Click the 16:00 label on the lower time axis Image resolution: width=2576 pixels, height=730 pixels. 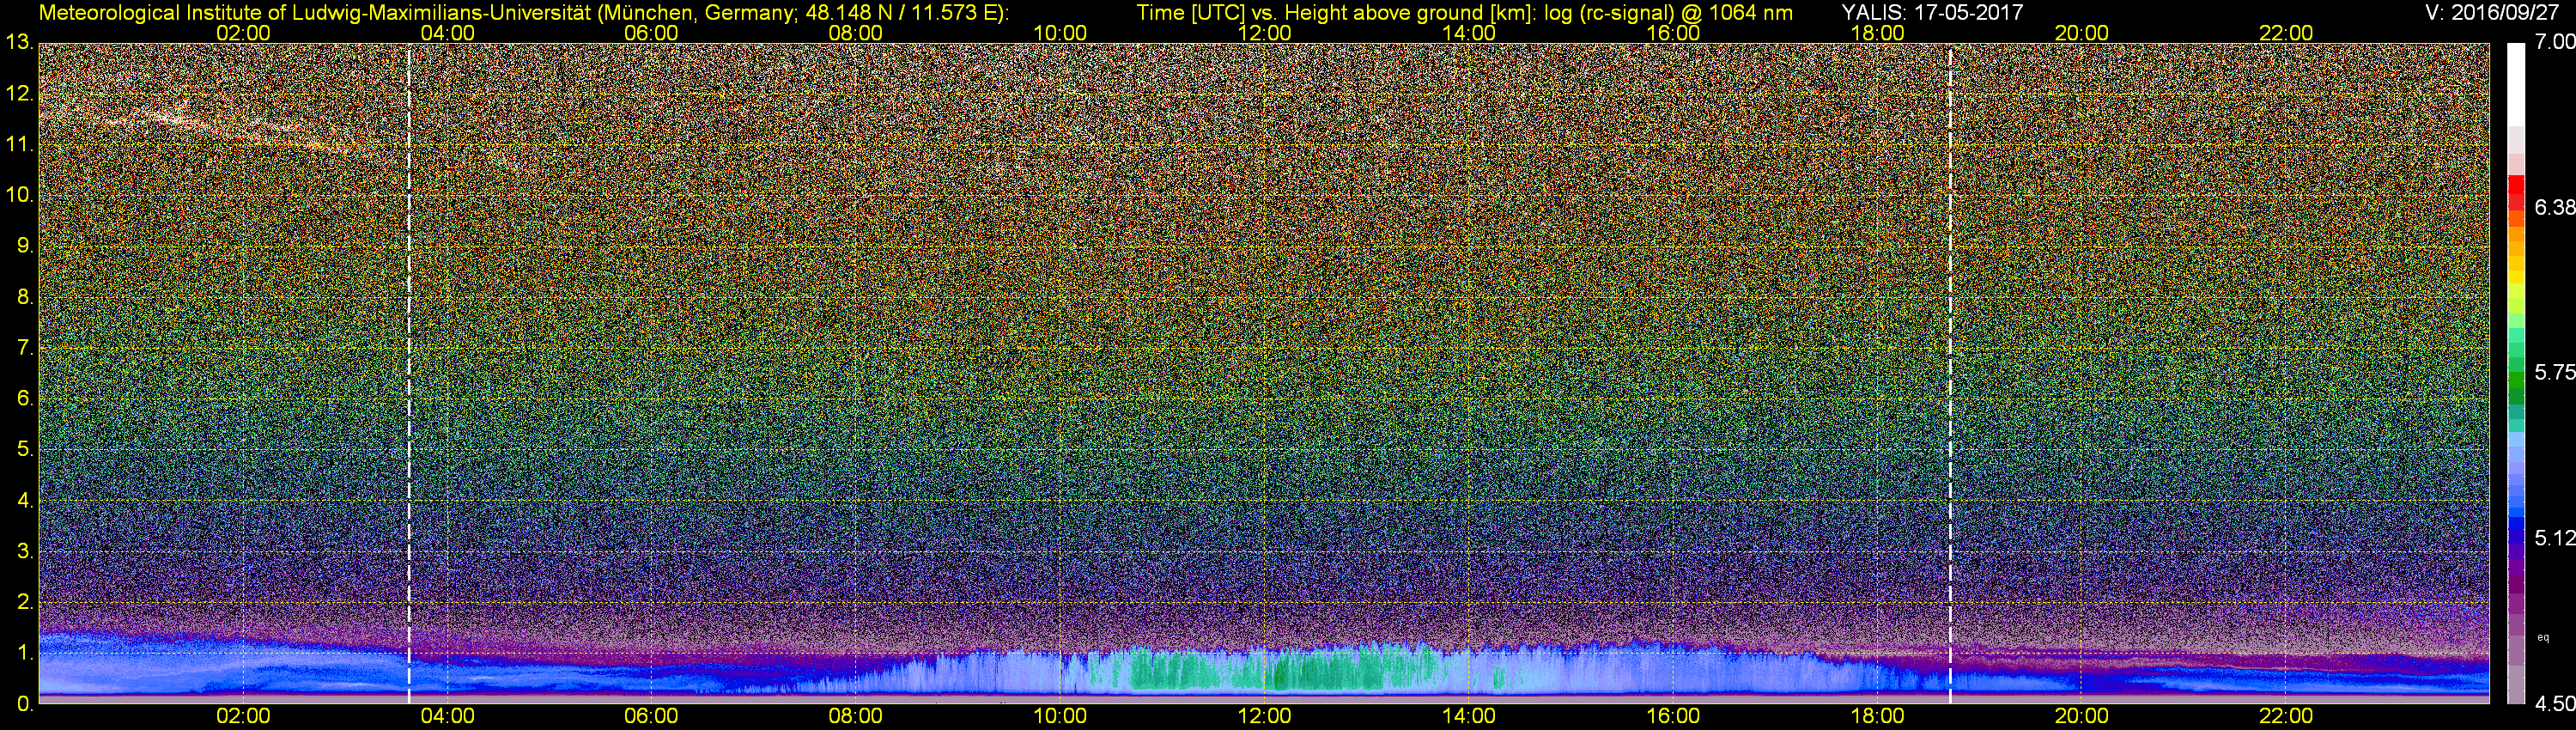tap(1673, 717)
